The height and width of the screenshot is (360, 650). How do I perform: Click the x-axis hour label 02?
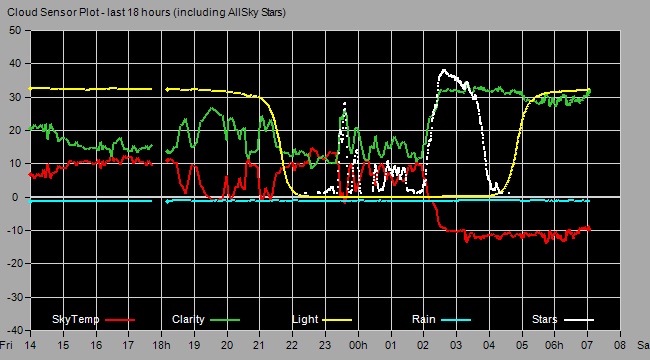pos(423,345)
